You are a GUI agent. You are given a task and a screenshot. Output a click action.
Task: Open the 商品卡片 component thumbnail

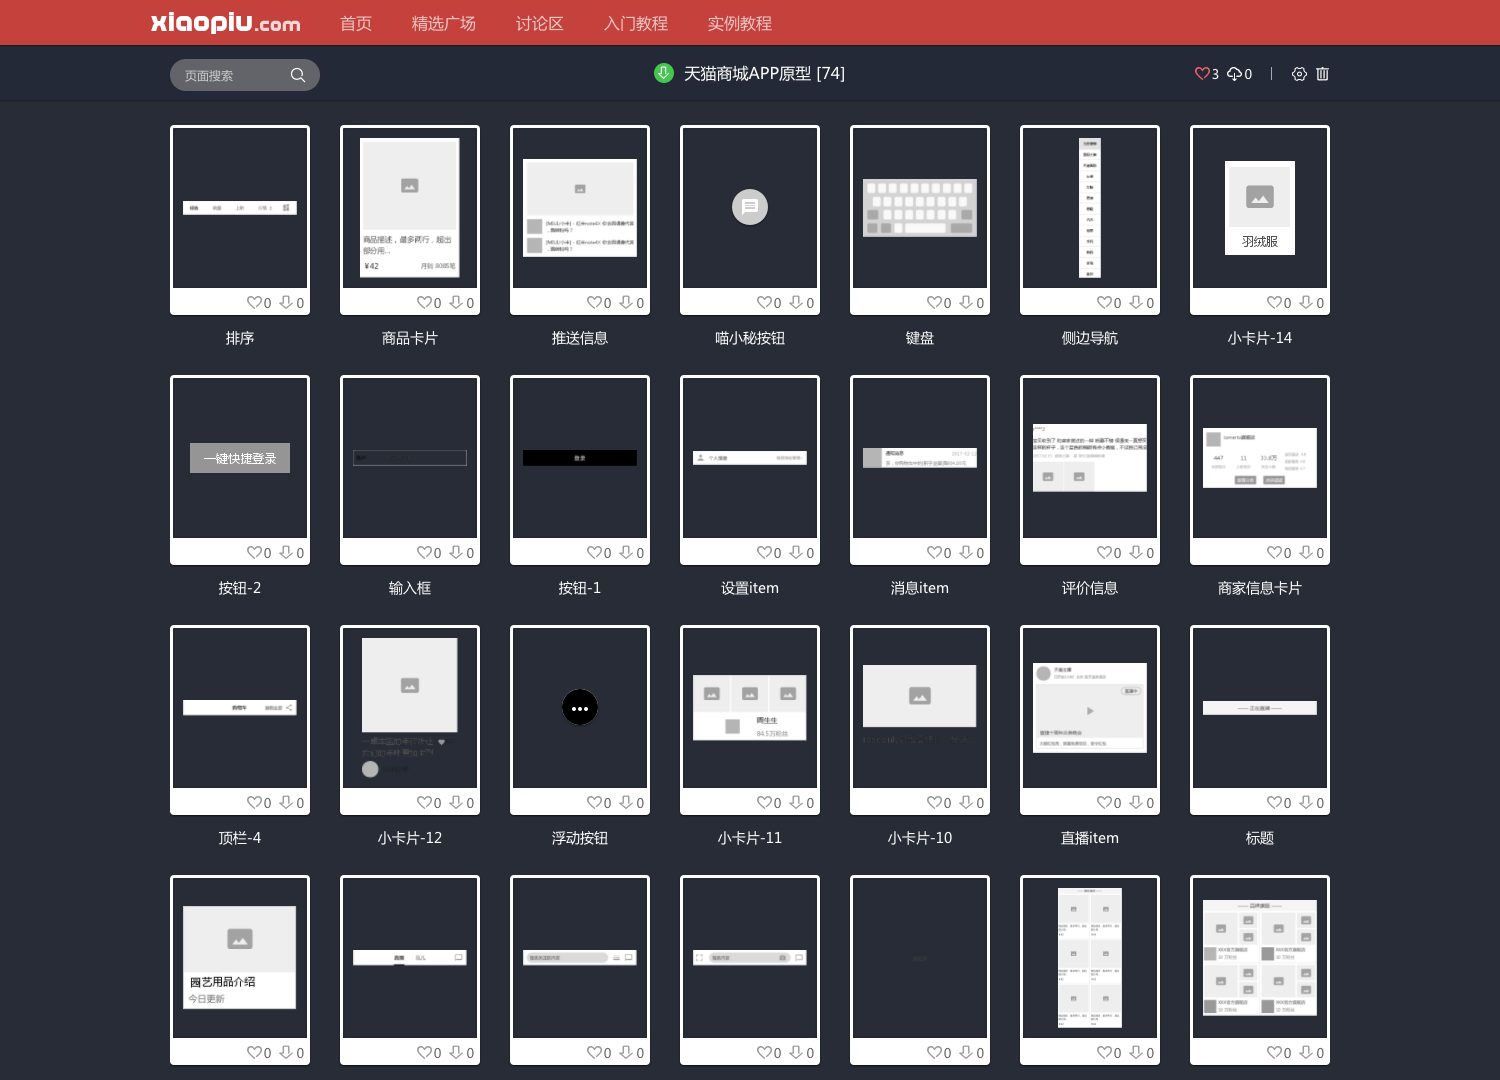pos(410,208)
